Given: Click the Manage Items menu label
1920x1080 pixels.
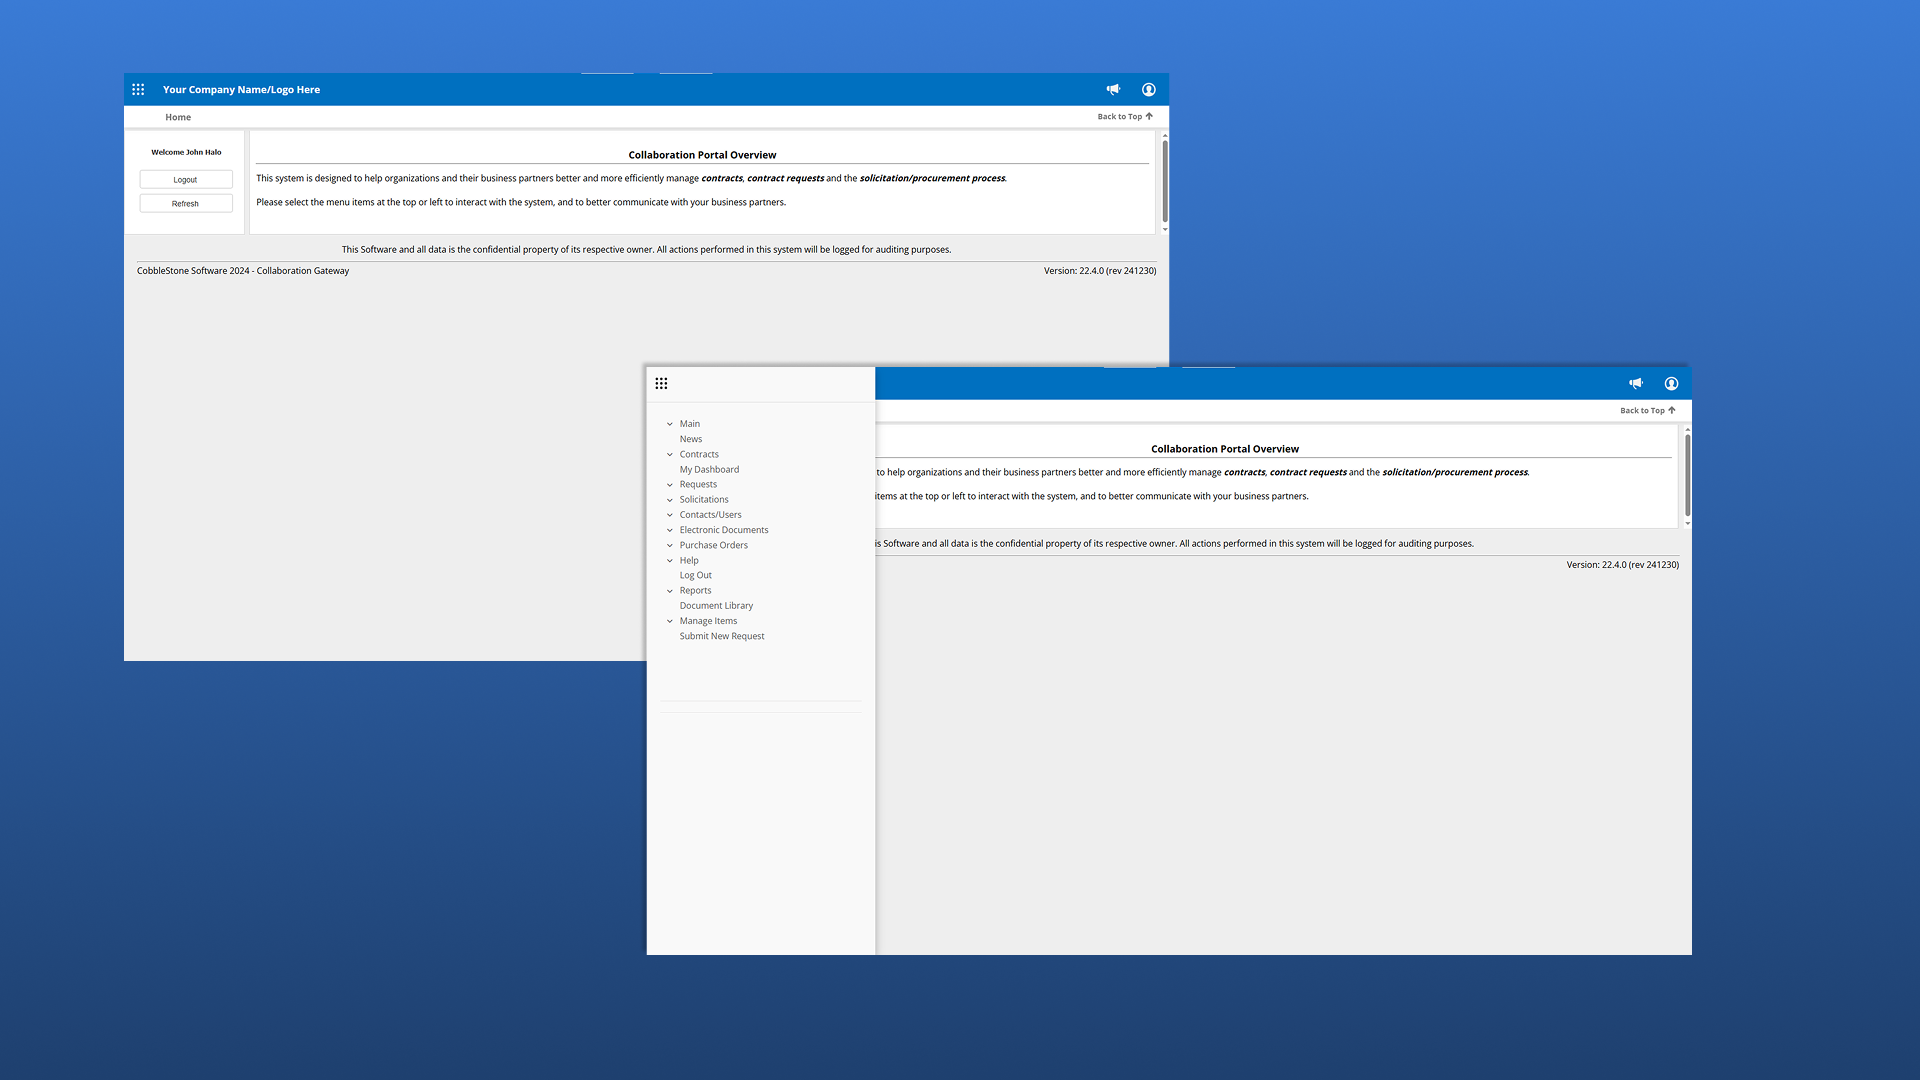Looking at the screenshot, I should click(x=708, y=621).
